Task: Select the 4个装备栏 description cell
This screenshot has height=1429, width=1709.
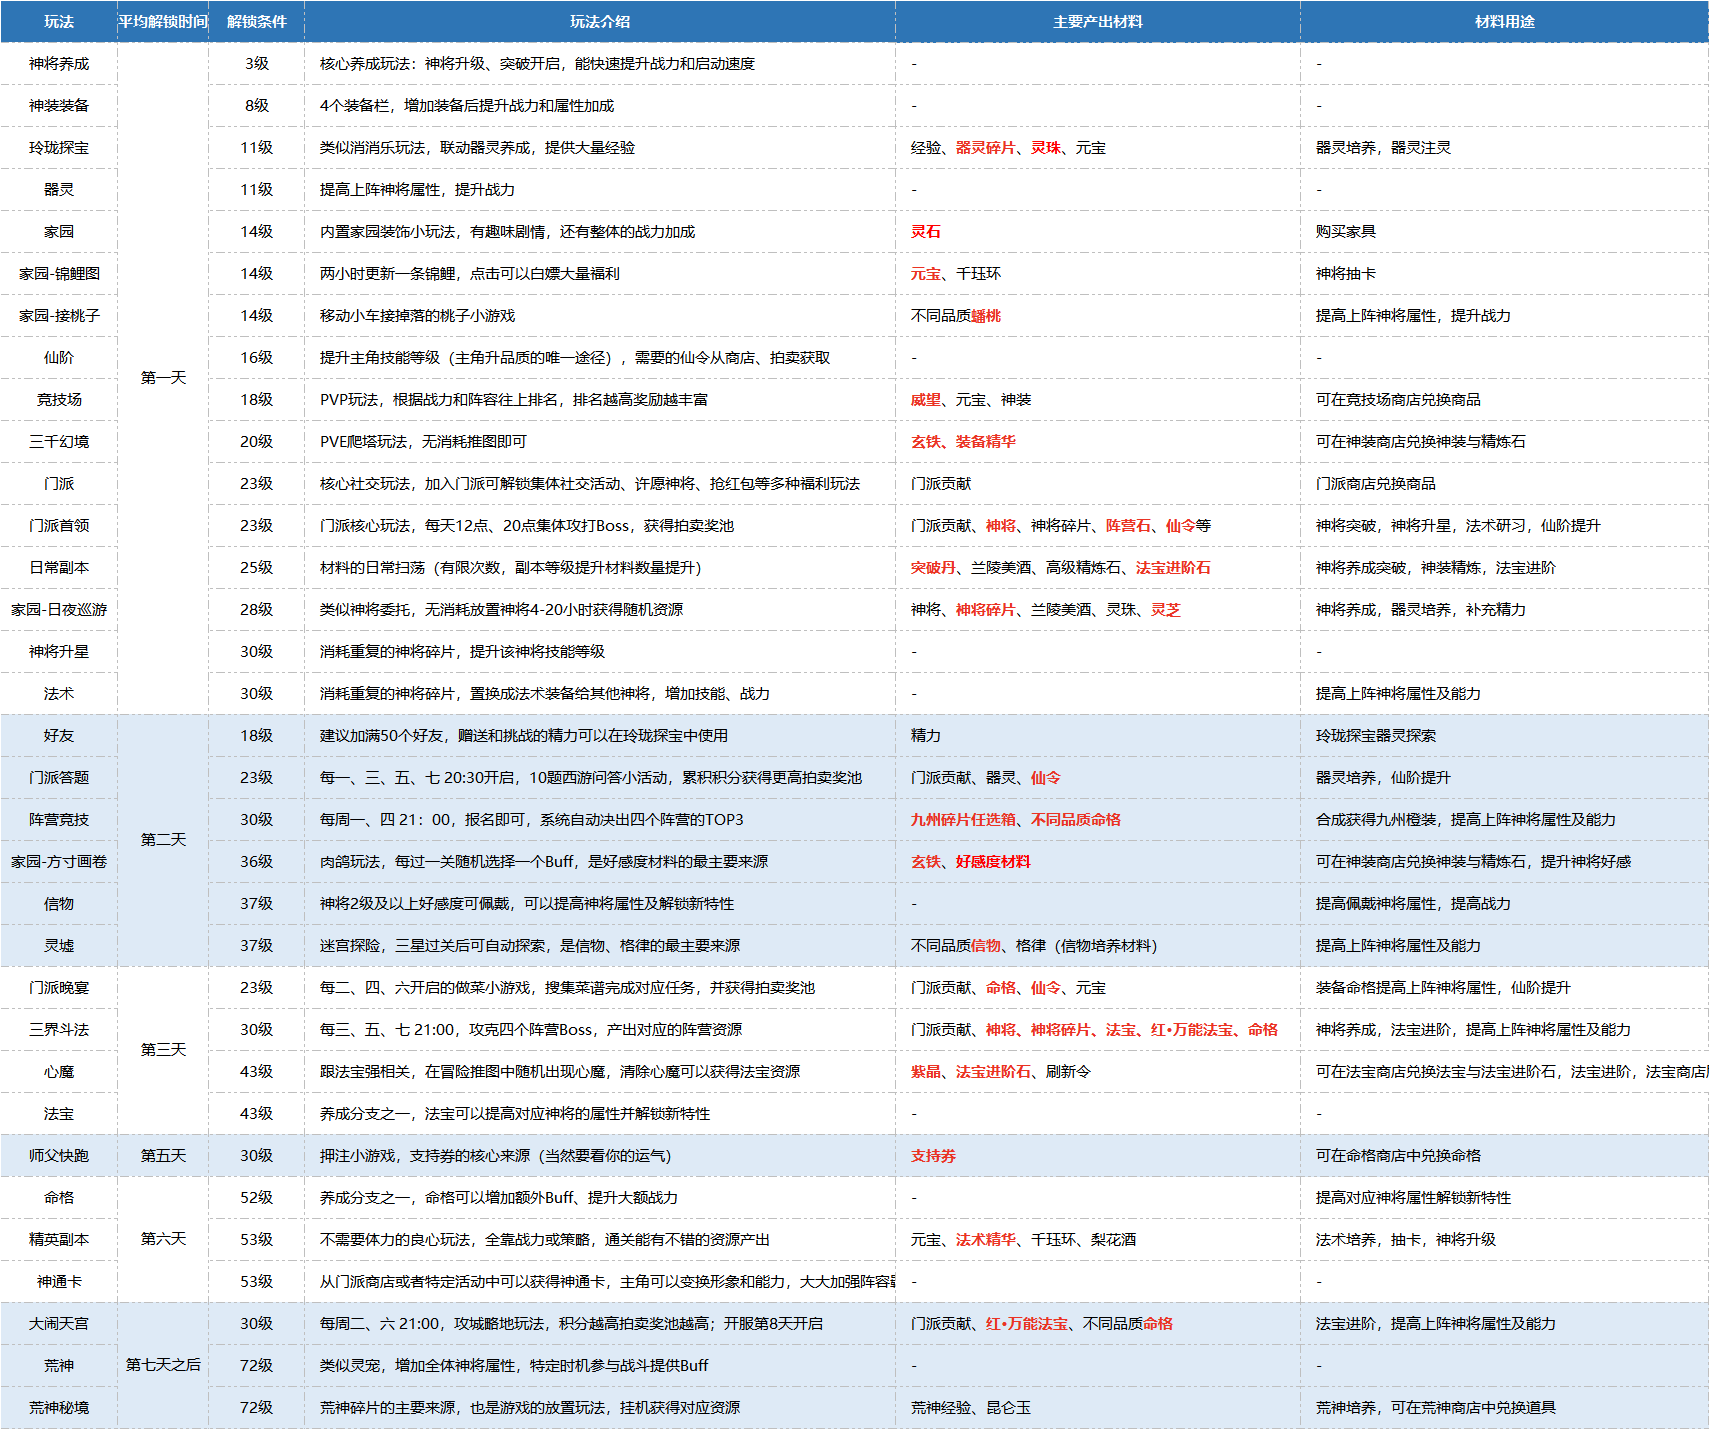Action: (x=600, y=106)
